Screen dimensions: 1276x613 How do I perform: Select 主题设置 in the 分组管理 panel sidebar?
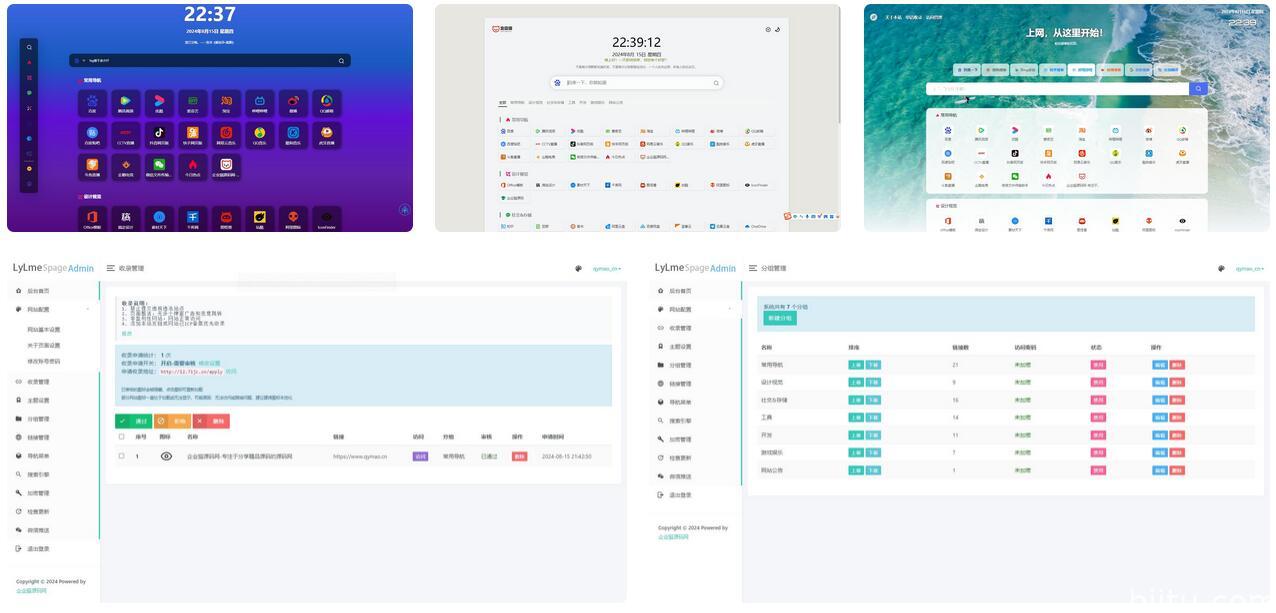(679, 346)
